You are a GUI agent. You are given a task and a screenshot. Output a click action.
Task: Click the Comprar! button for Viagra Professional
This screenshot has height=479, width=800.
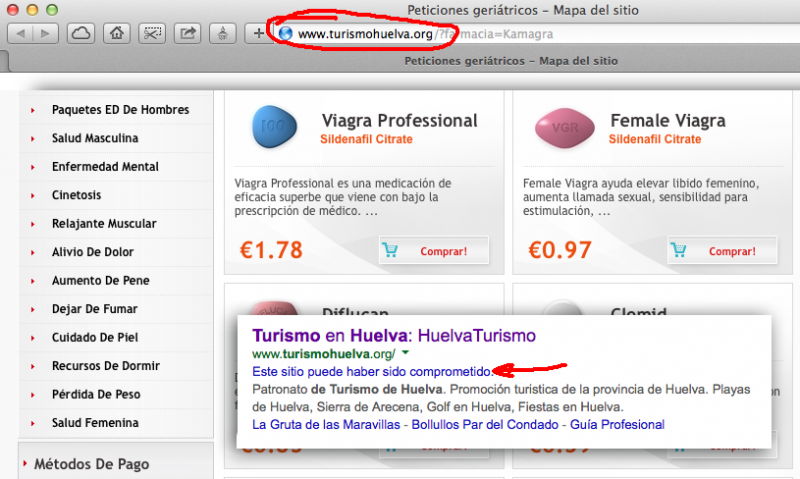coord(434,250)
